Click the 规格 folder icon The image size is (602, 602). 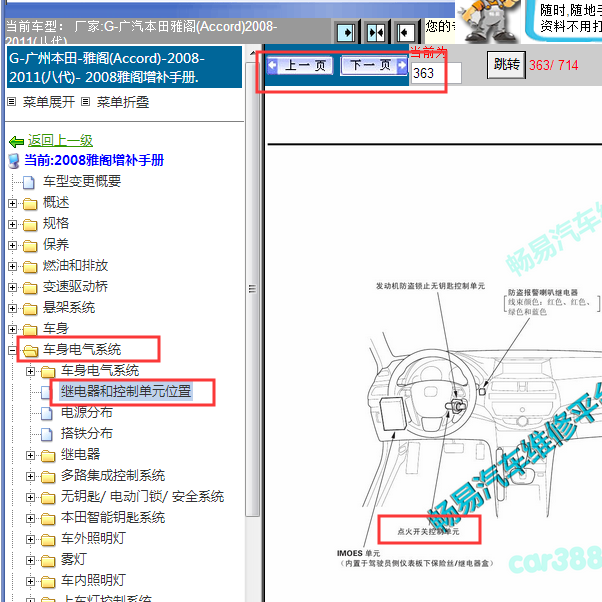tap(30, 225)
